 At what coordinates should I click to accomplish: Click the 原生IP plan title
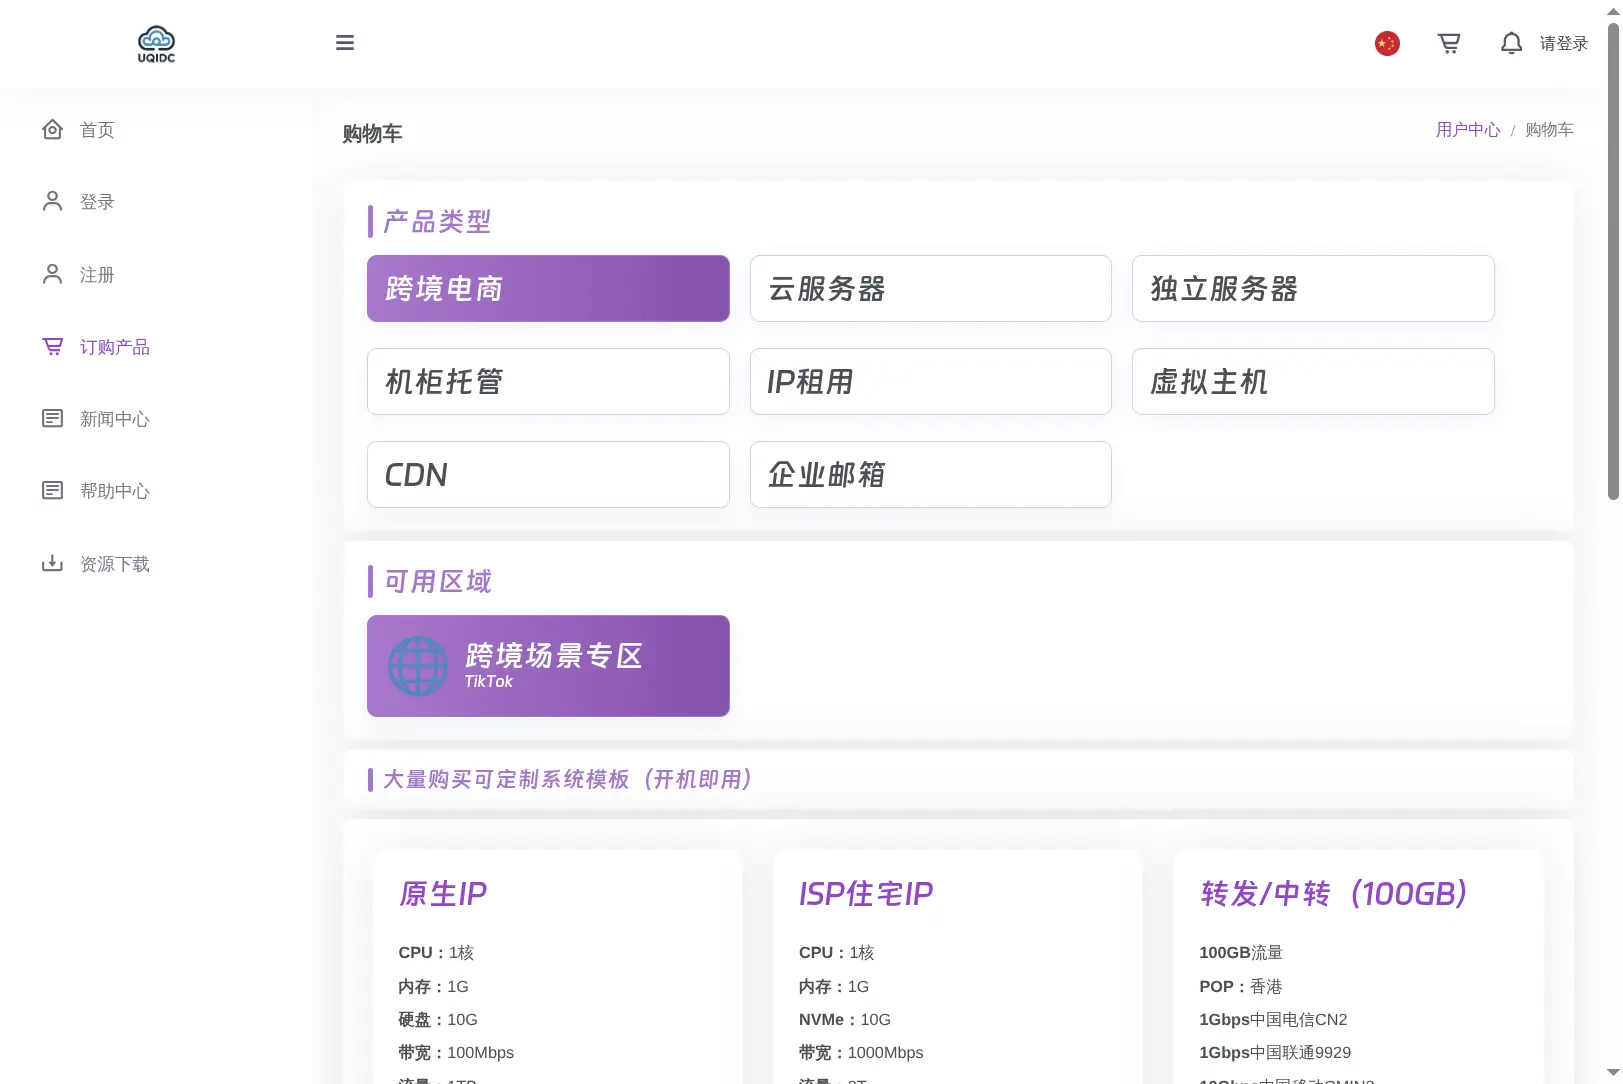[443, 893]
